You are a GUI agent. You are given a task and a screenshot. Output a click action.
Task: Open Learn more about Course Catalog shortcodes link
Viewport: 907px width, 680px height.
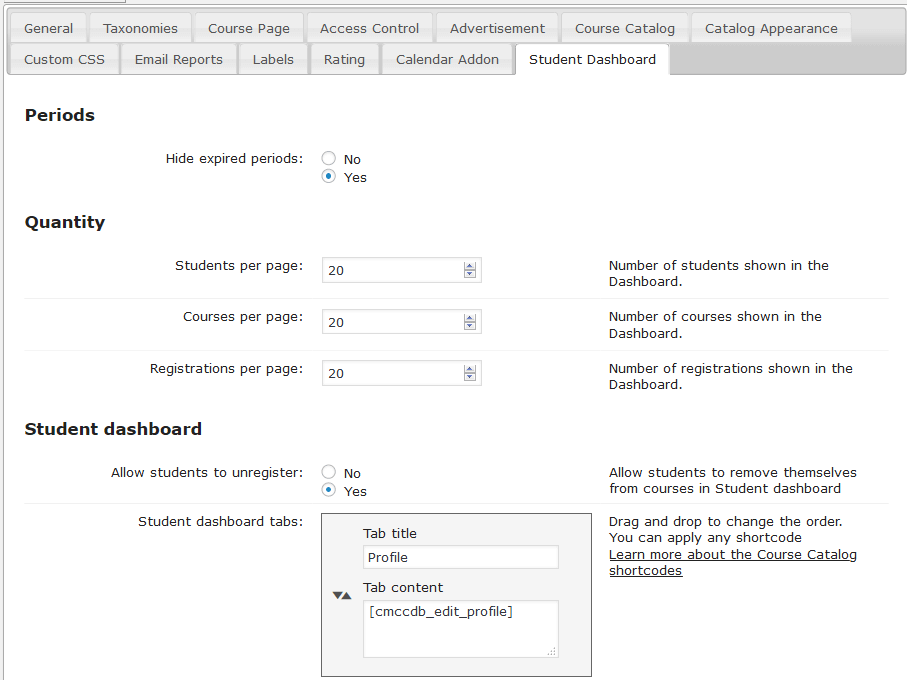click(x=732, y=562)
